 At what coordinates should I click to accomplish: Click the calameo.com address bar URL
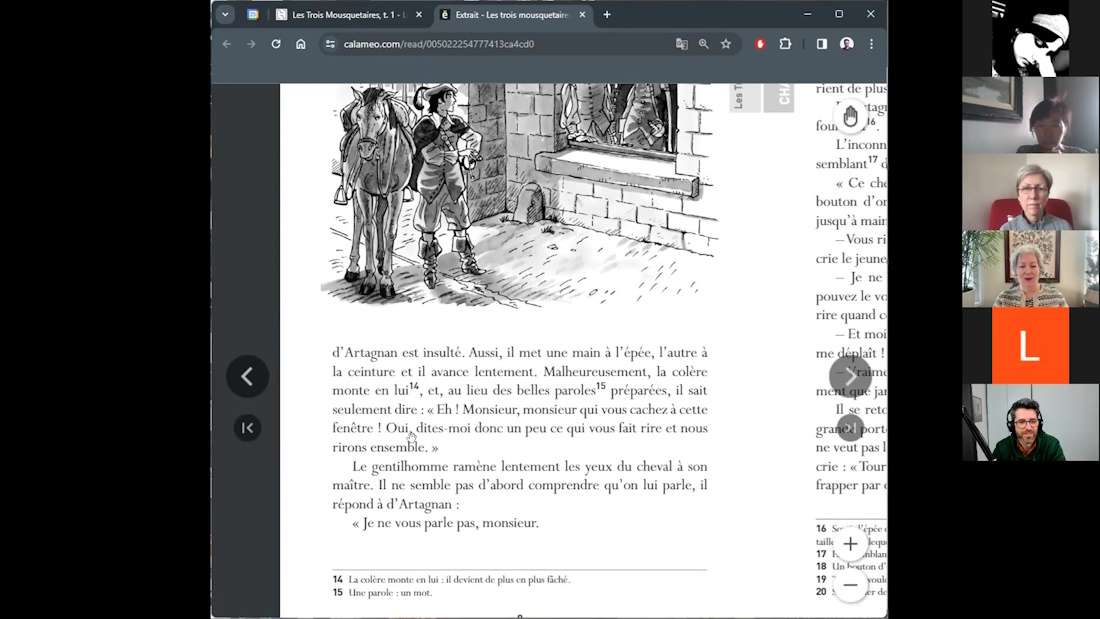pyautogui.click(x=438, y=44)
